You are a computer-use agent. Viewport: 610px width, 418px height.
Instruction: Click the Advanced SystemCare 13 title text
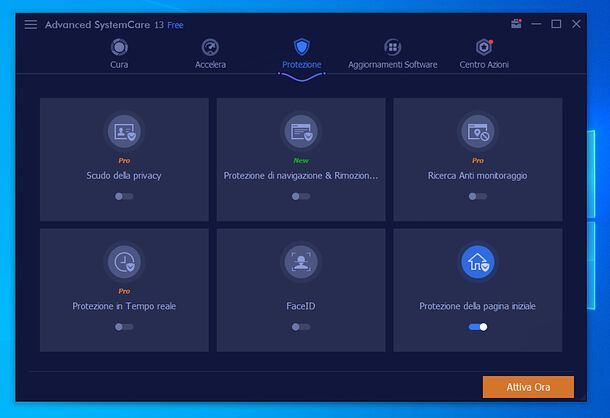[104, 25]
